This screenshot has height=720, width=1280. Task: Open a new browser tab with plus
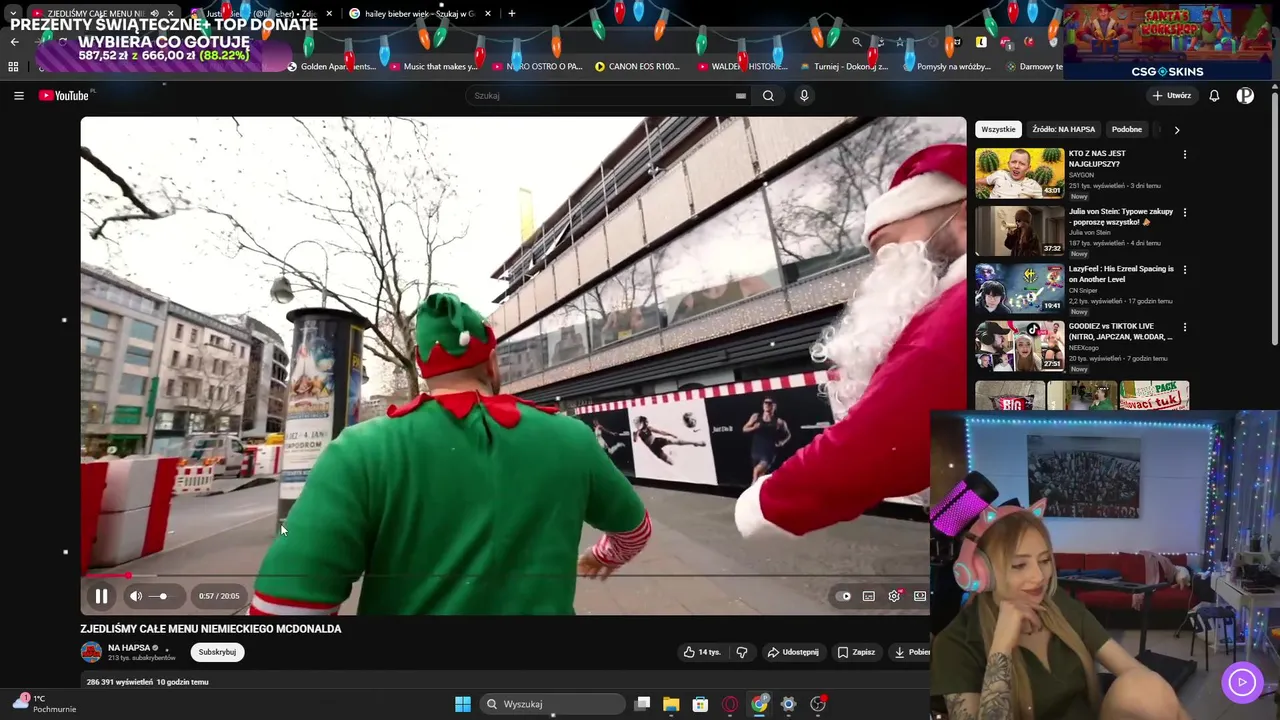pos(512,14)
